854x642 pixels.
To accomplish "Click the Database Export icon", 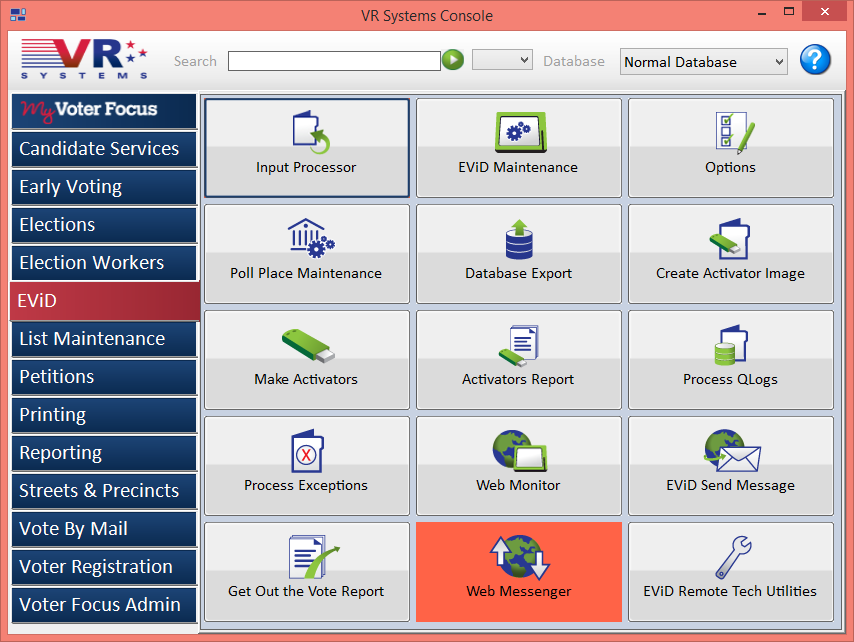I will click(x=519, y=239).
